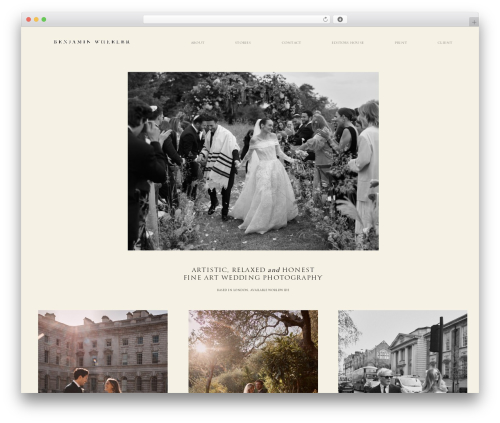
Task: Click the green fullscreen window dot
Action: coord(44,19)
